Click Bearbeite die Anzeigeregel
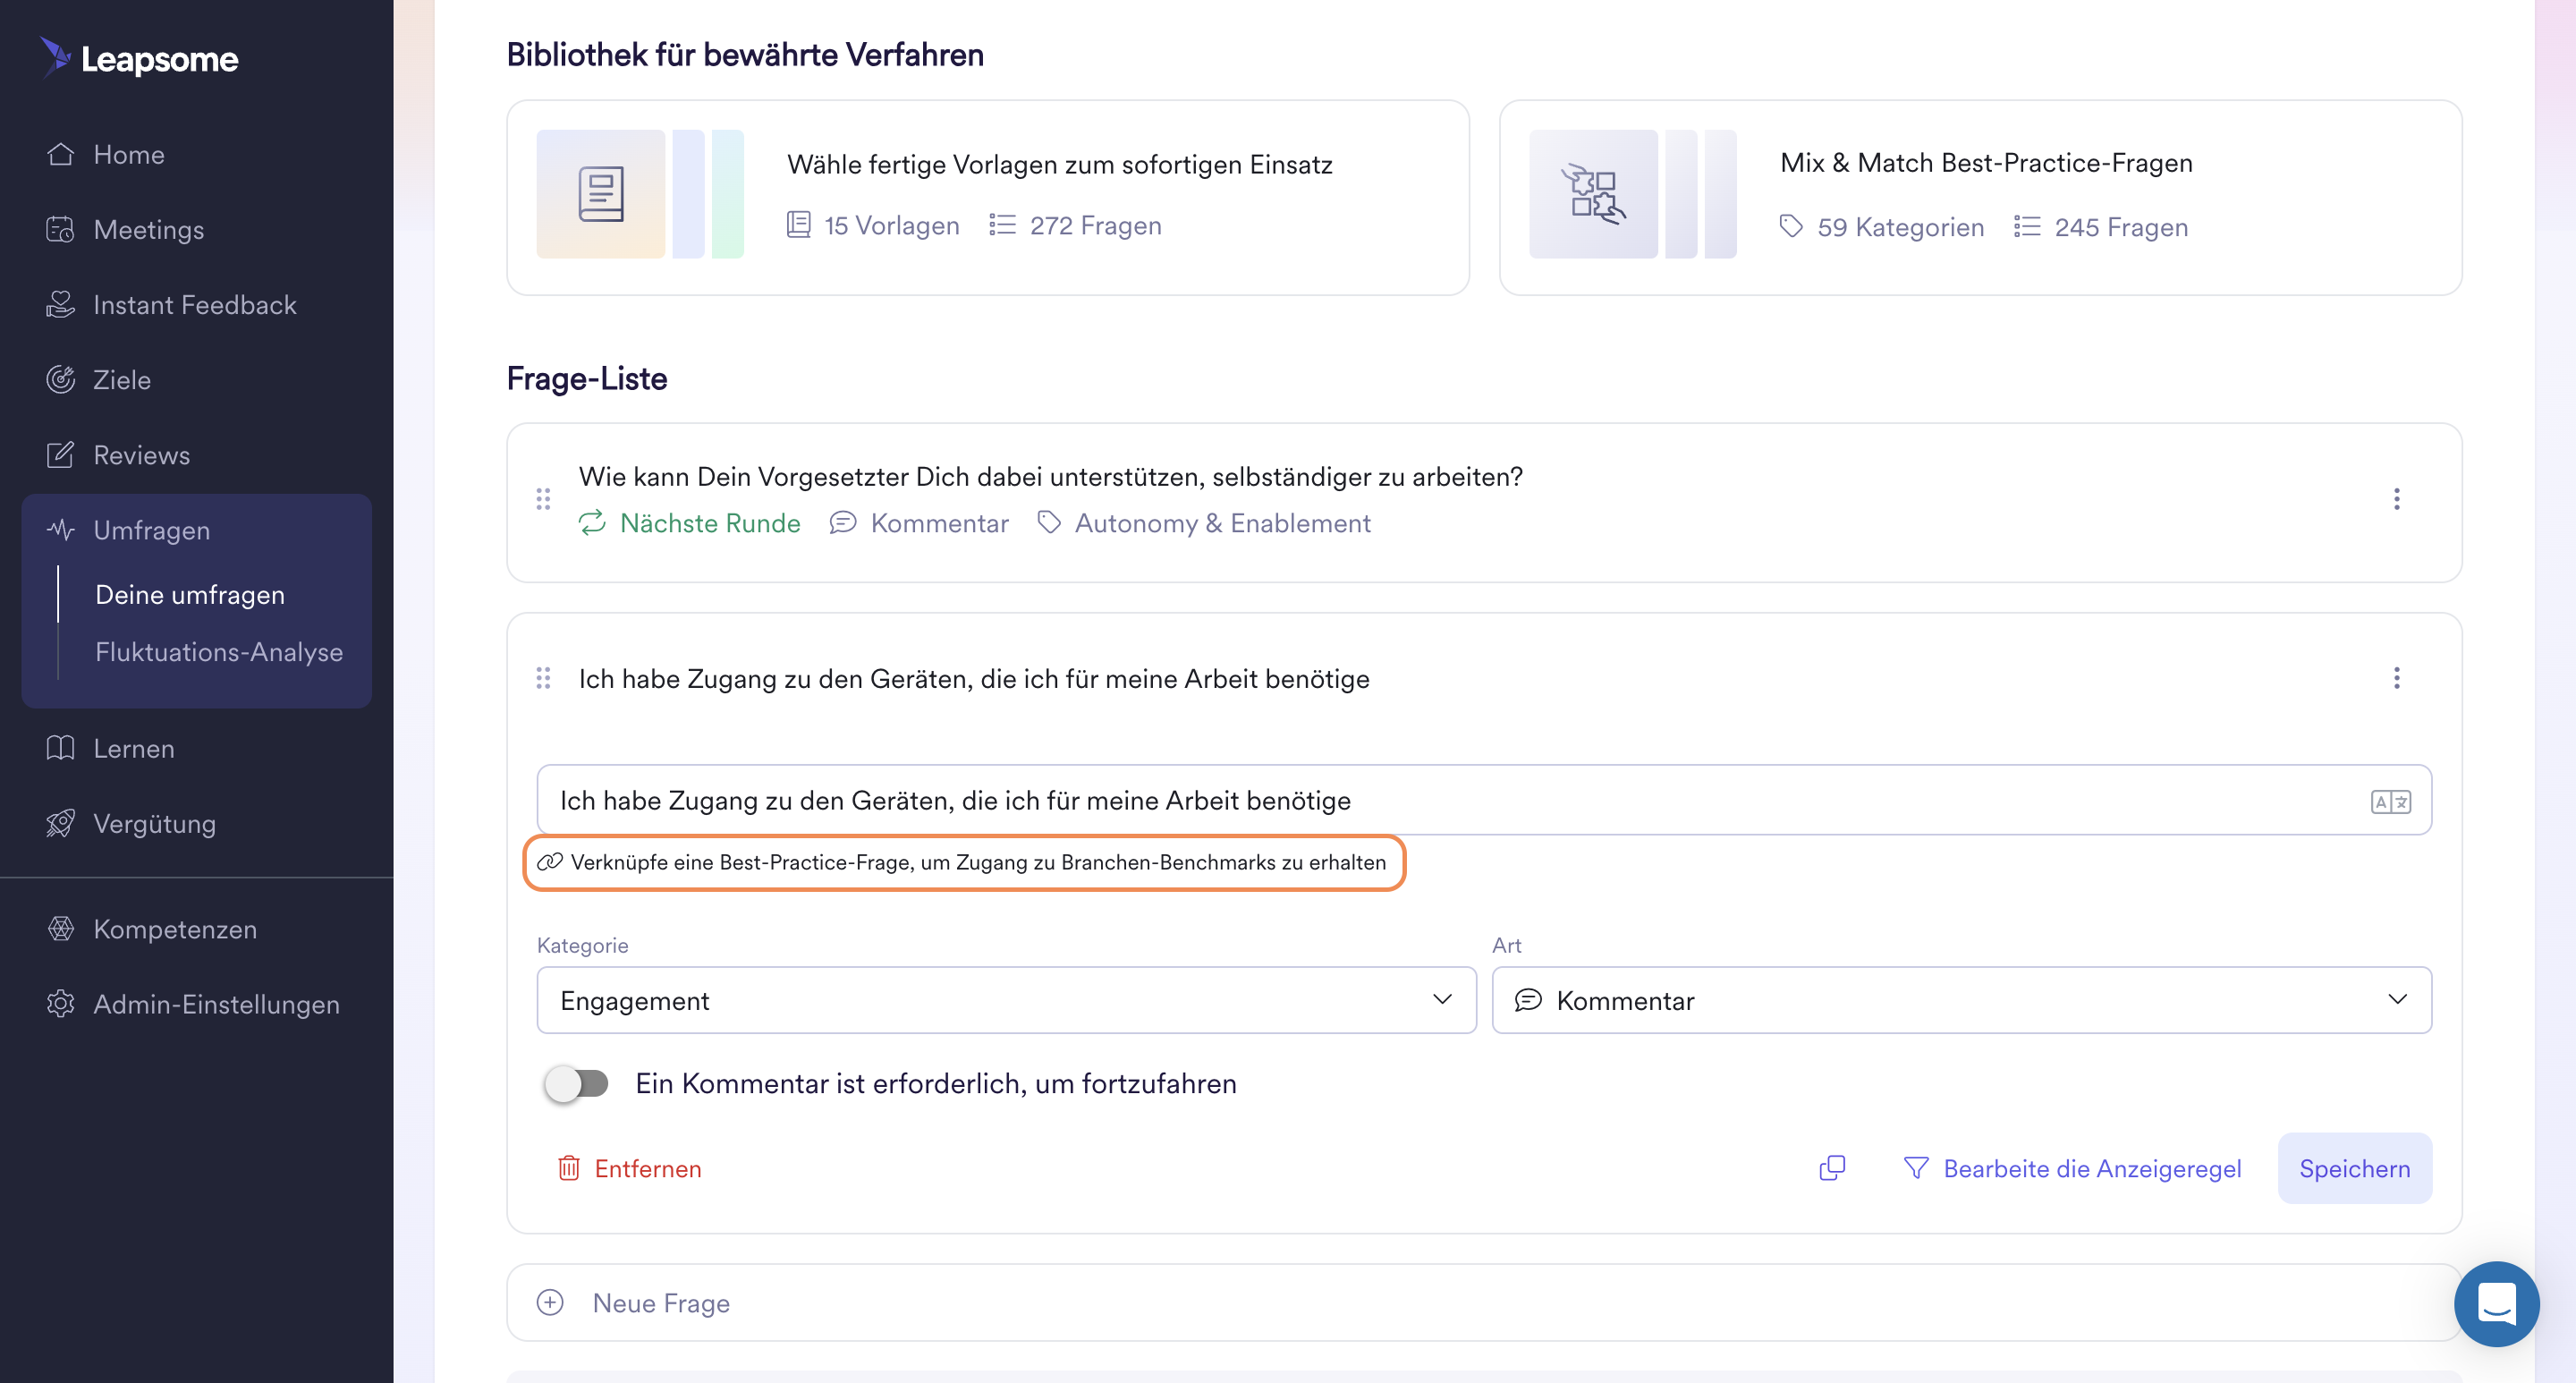Viewport: 2576px width, 1383px height. click(x=2072, y=1168)
